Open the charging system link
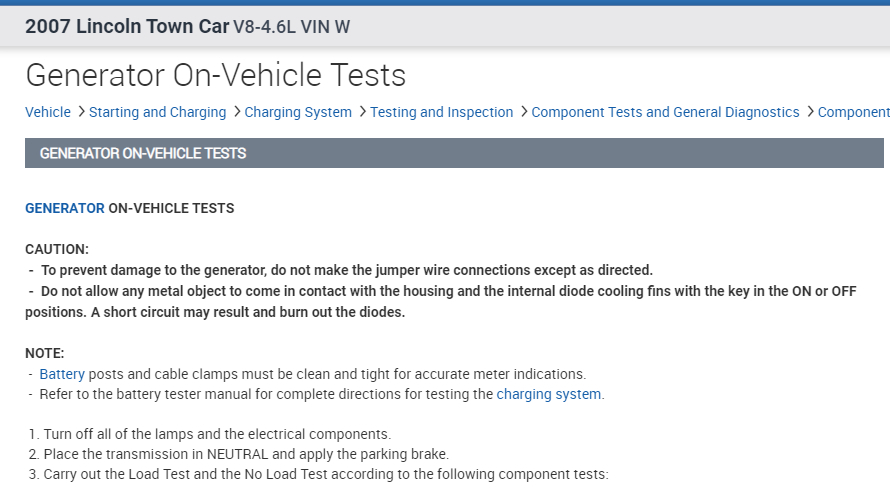 click(x=549, y=394)
